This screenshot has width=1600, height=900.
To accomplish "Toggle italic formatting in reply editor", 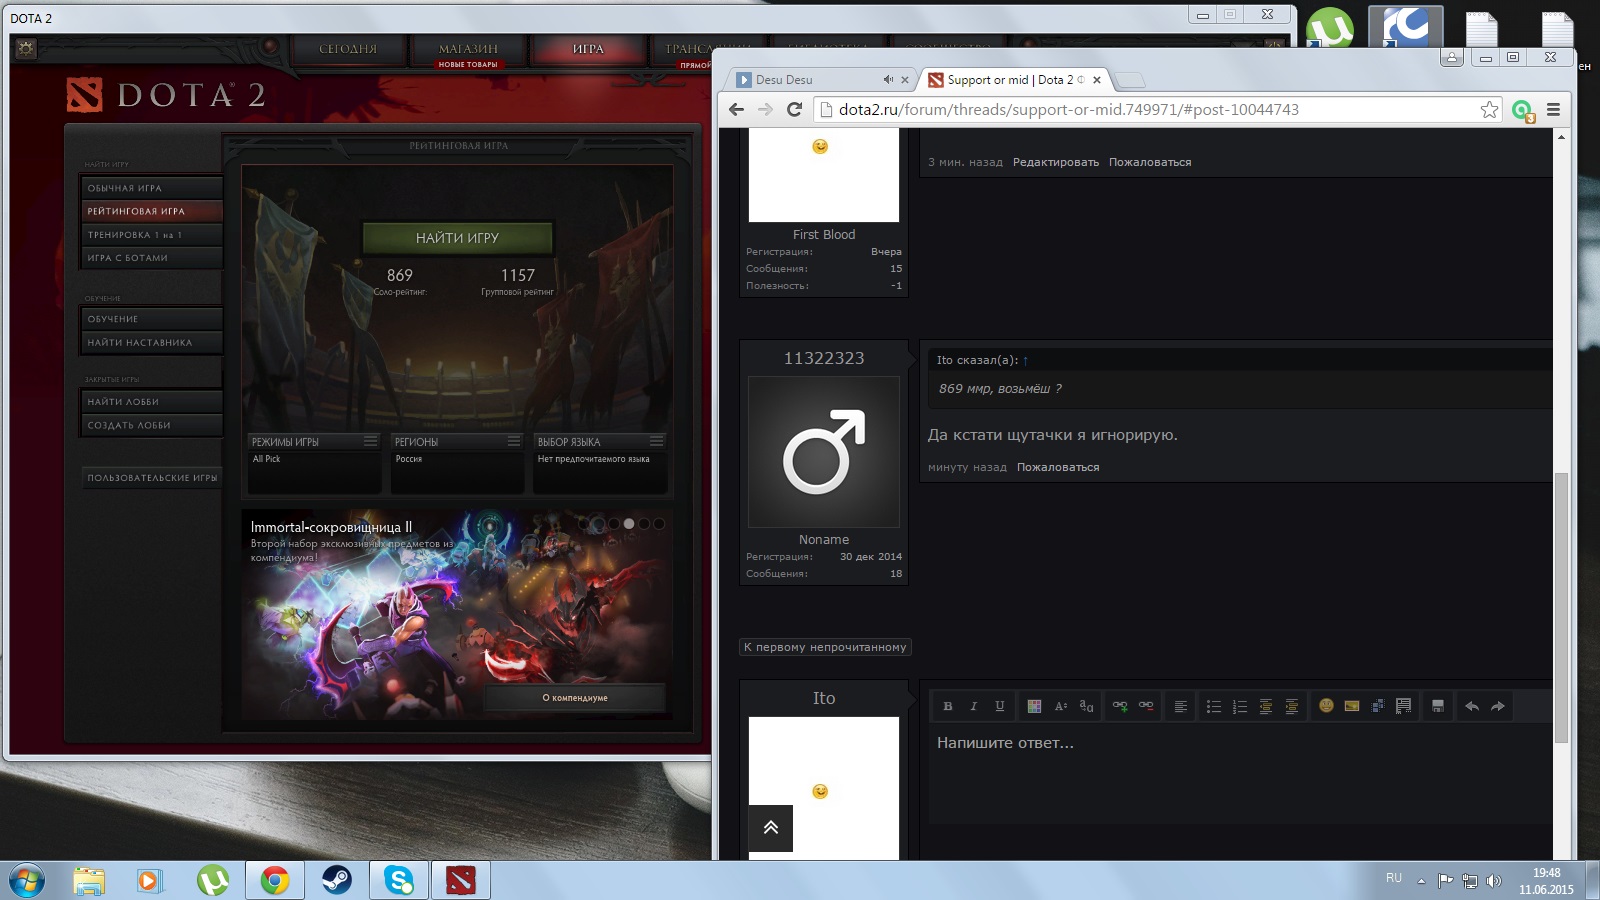I will click(x=974, y=706).
